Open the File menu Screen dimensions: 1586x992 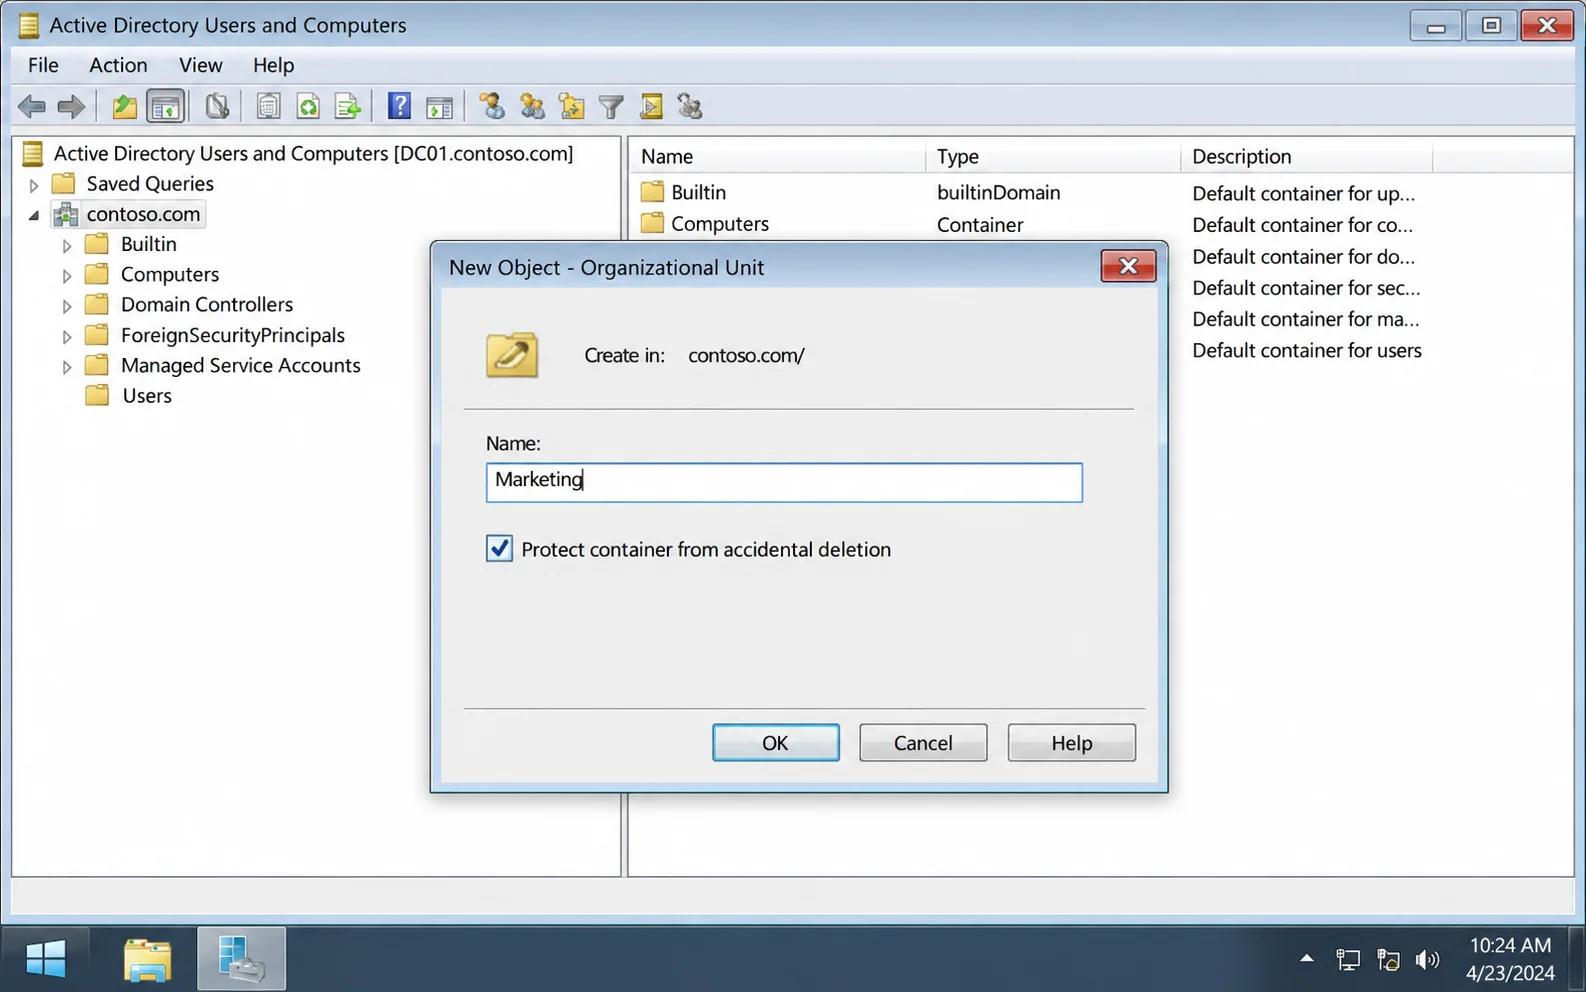click(43, 65)
